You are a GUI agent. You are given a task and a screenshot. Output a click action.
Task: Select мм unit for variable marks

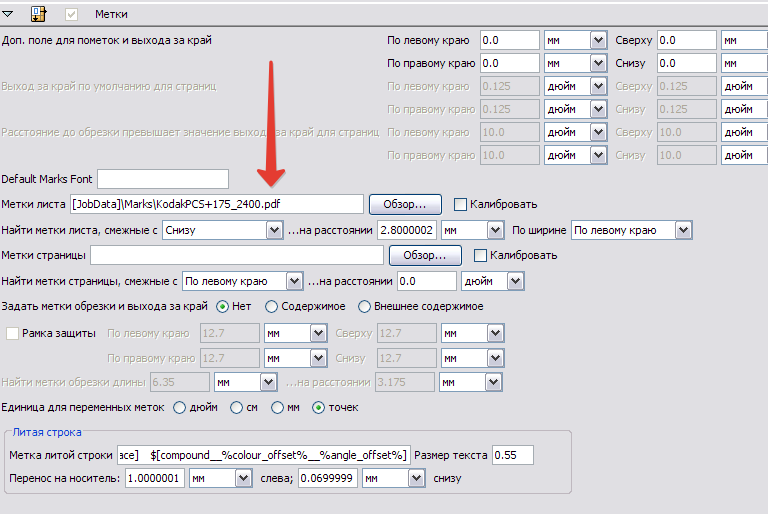coord(277,408)
